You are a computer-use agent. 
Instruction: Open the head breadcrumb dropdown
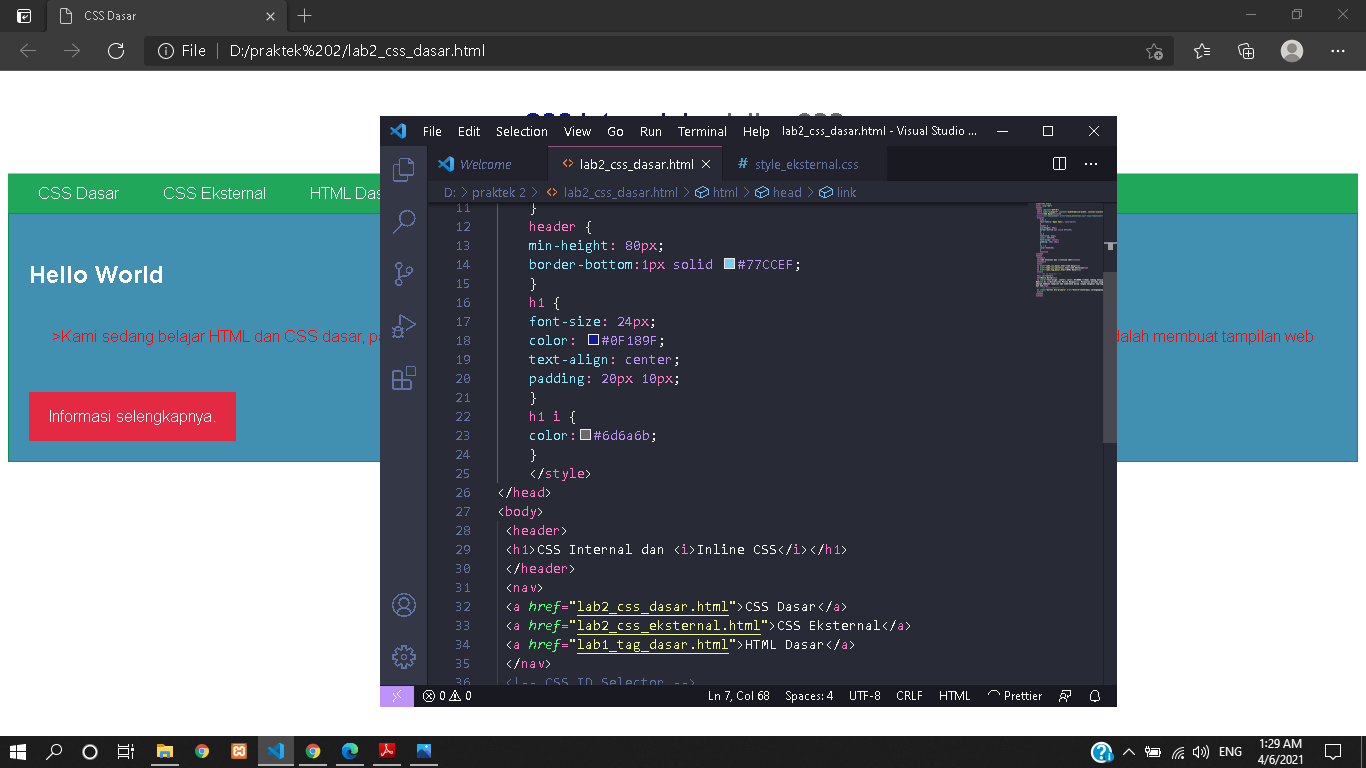[786, 192]
